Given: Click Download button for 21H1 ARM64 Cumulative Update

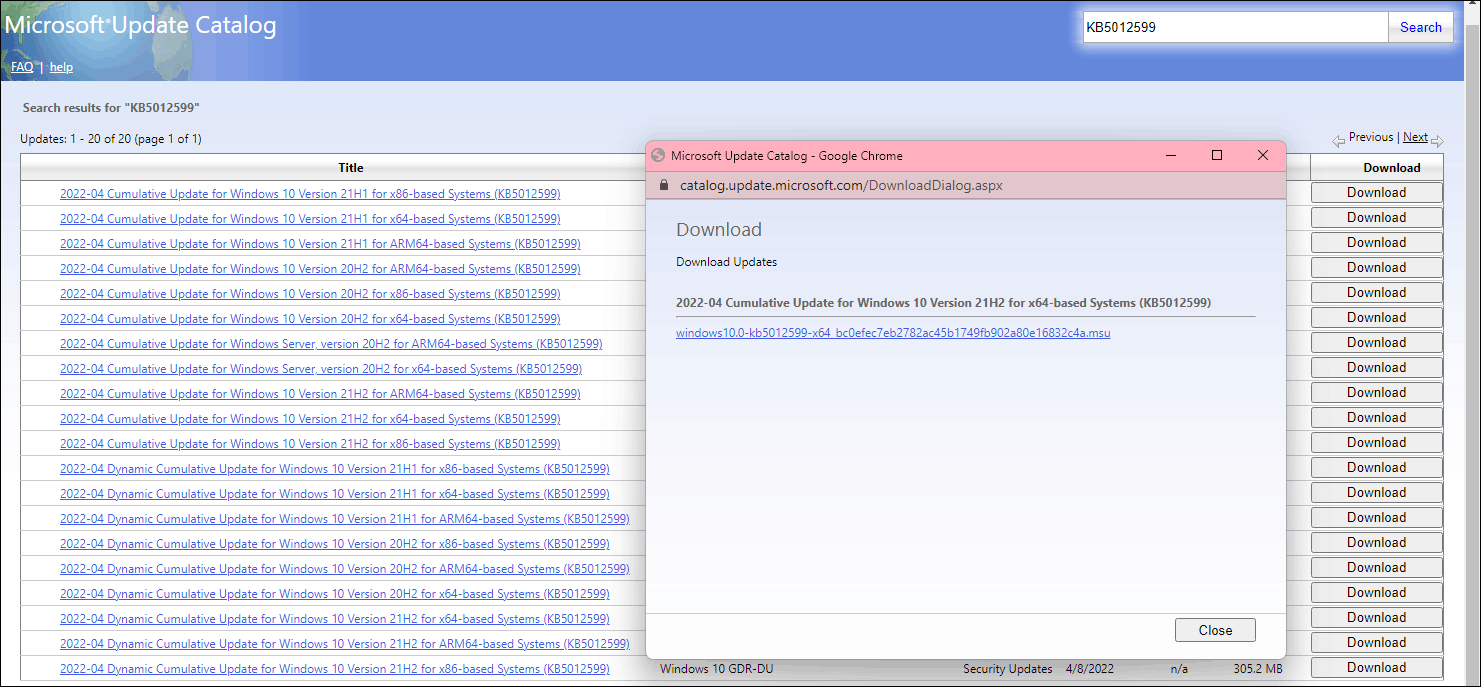Looking at the screenshot, I should 1376,243.
